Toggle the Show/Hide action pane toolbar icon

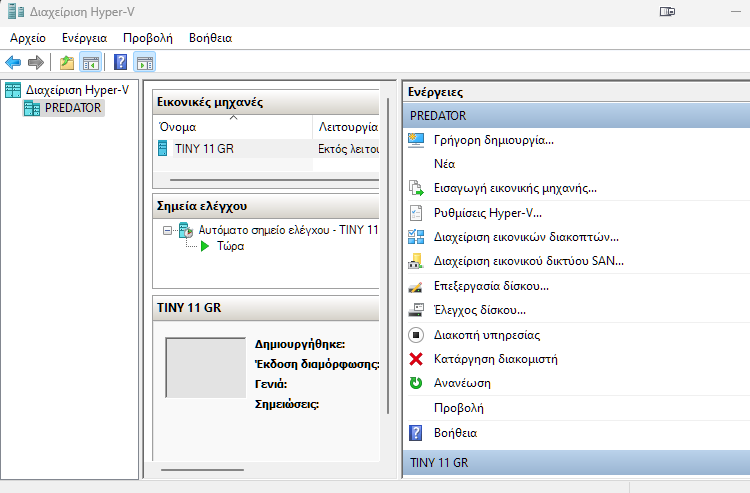[145, 62]
